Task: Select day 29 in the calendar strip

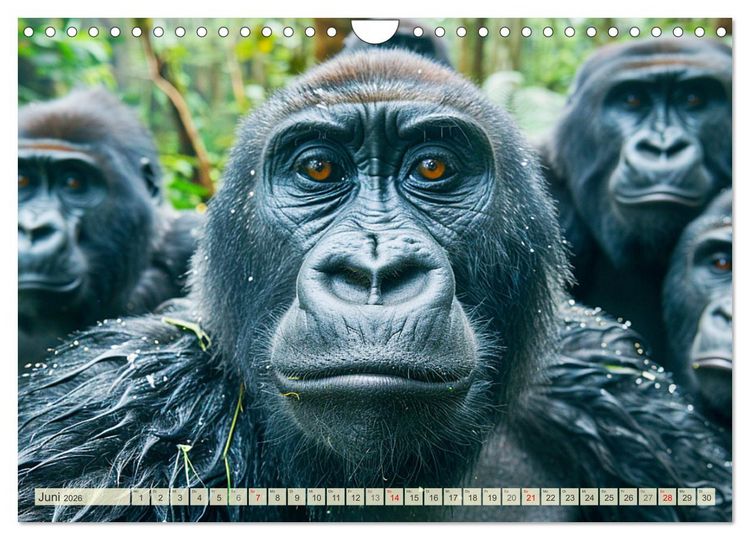Action: click(687, 497)
